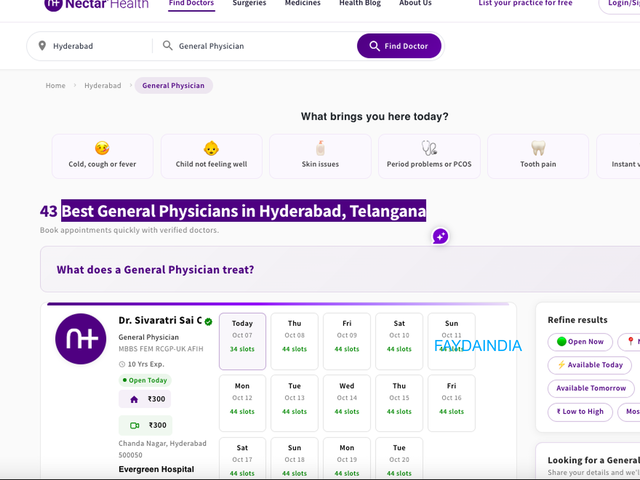
Task: Select the Tooth pain card
Action: [x=538, y=156]
